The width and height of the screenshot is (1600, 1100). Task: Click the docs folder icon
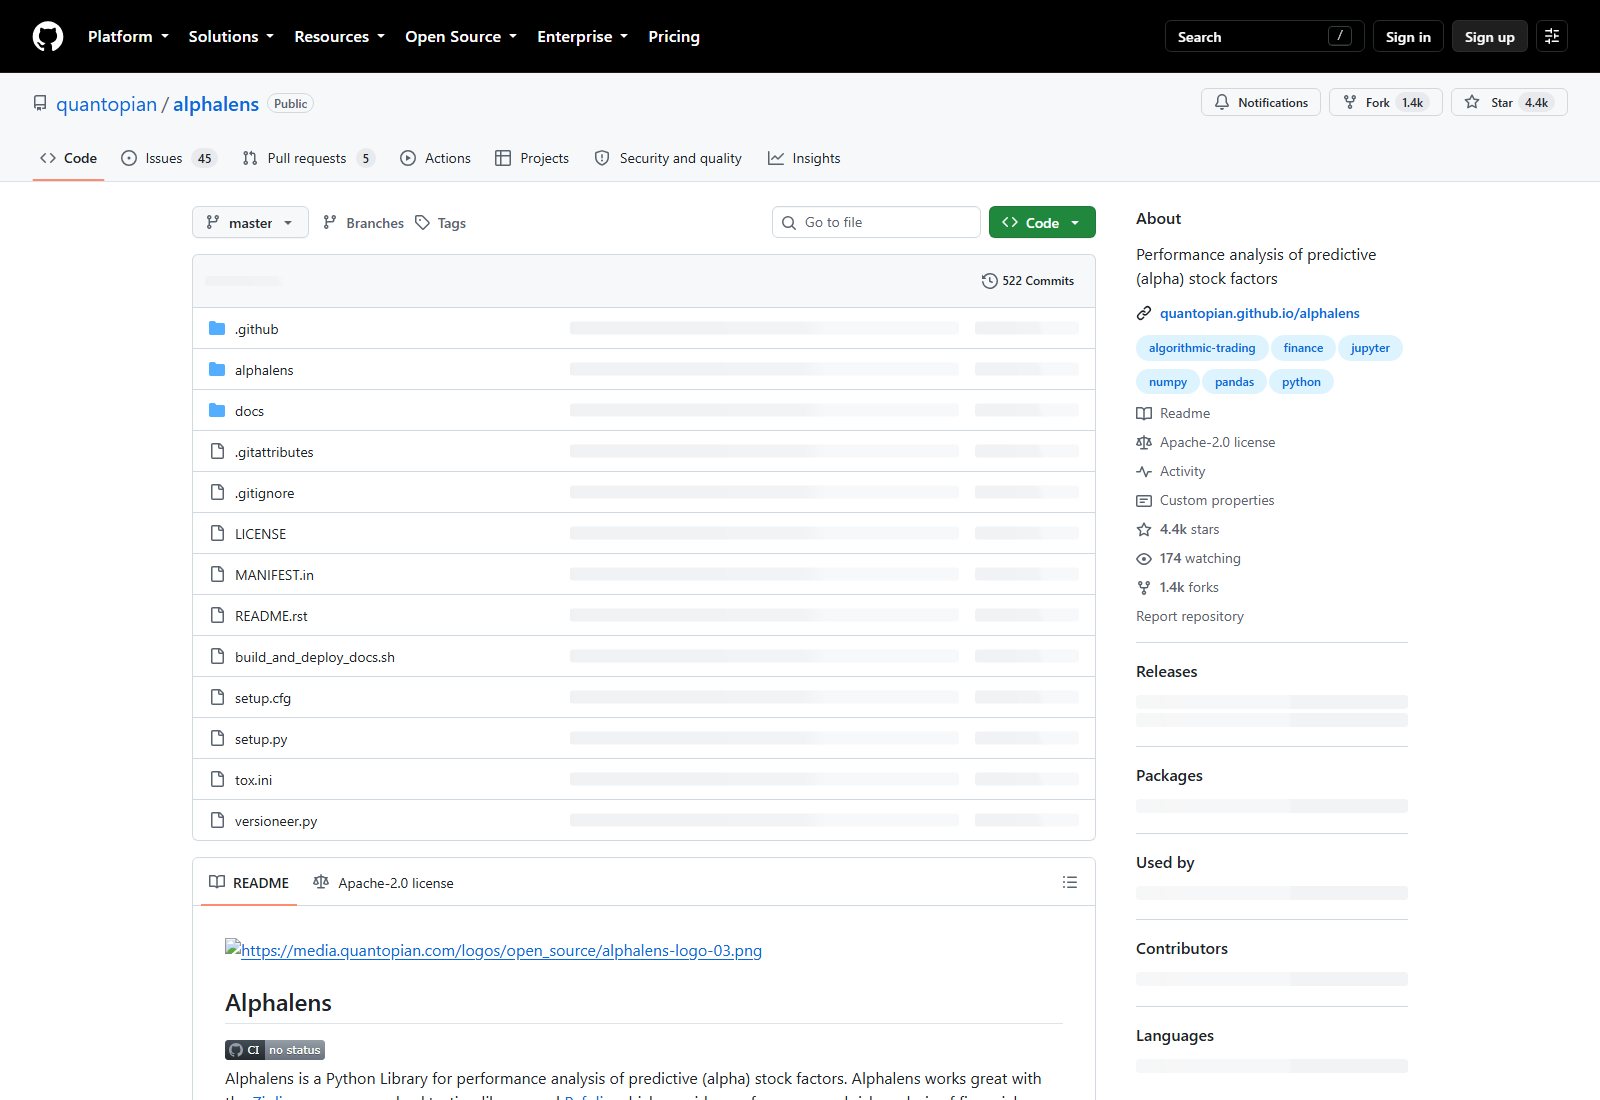(217, 410)
